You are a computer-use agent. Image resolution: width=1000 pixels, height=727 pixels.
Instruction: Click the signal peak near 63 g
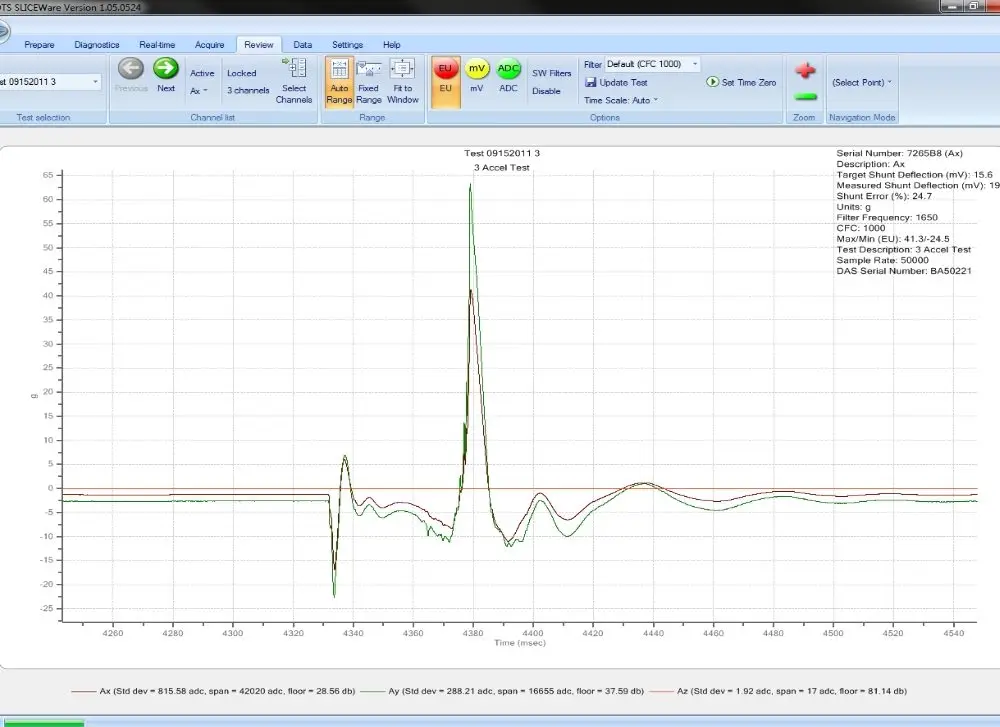pyautogui.click(x=471, y=185)
